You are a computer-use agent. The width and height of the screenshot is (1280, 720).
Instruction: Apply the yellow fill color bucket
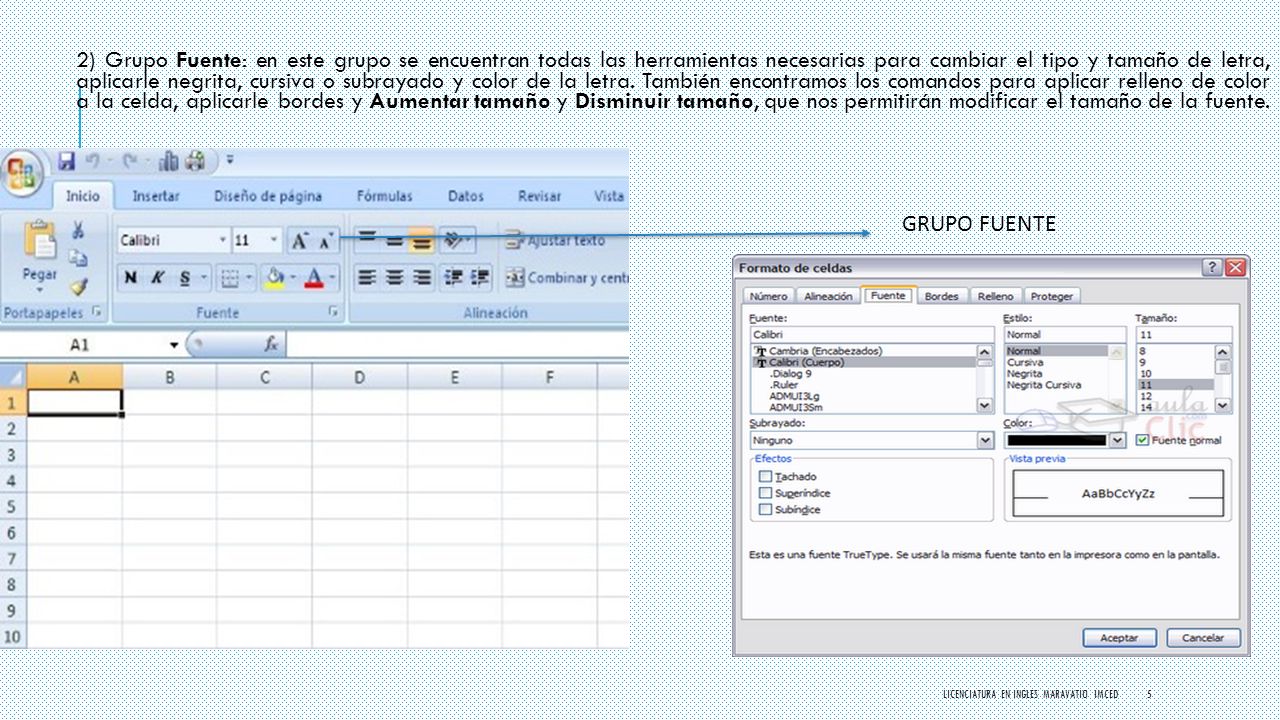pyautogui.click(x=273, y=277)
